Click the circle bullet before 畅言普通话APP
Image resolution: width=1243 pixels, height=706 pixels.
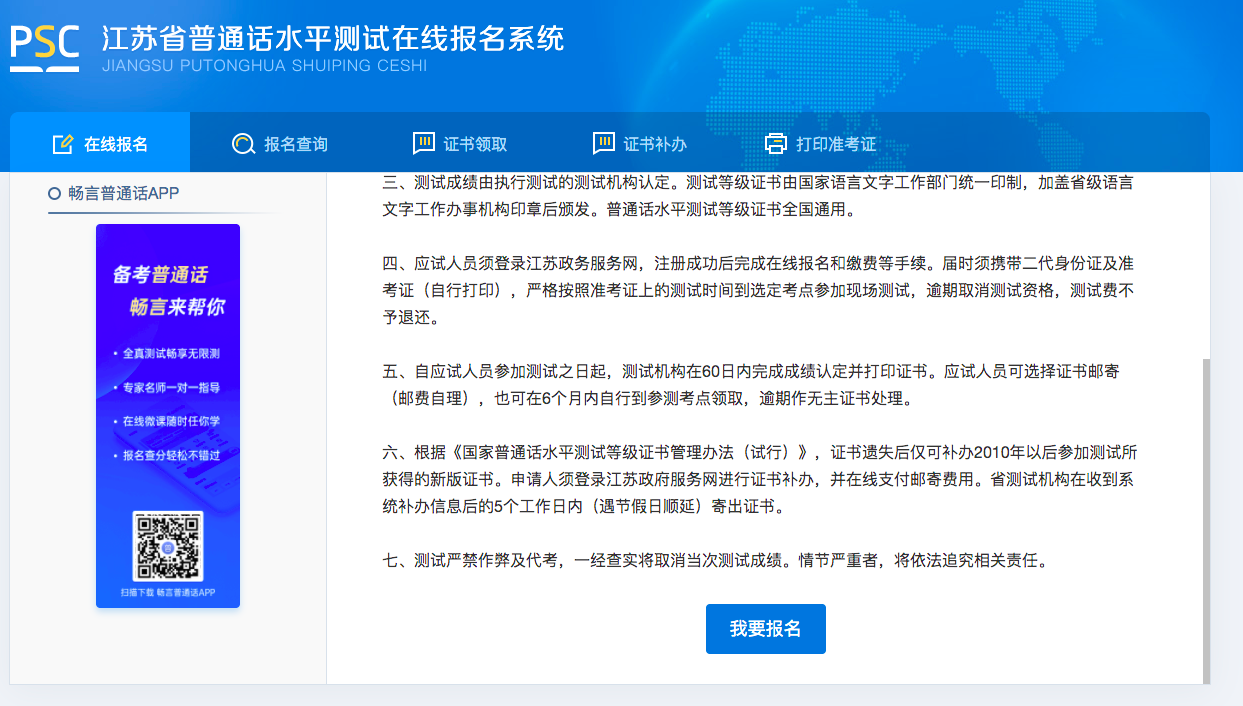pos(55,194)
